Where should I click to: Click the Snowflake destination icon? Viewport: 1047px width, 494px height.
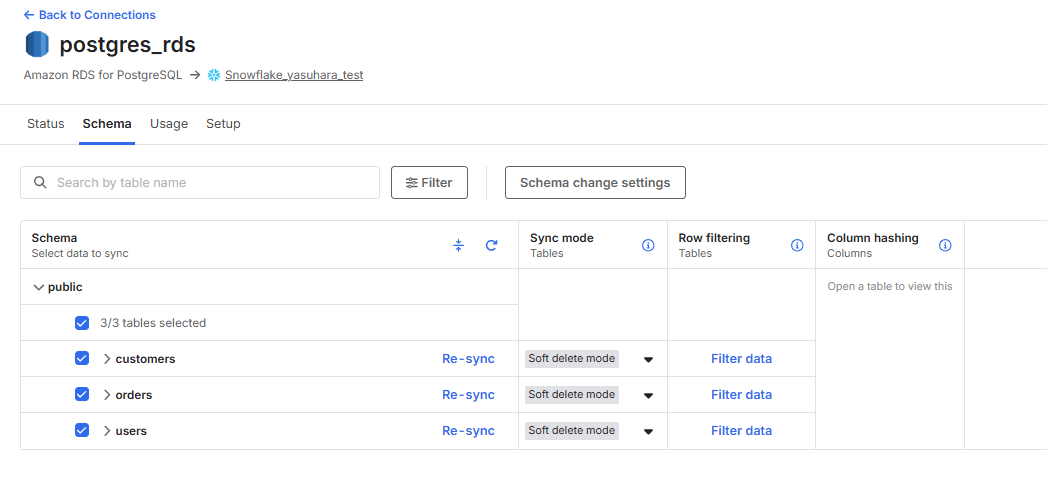point(214,75)
